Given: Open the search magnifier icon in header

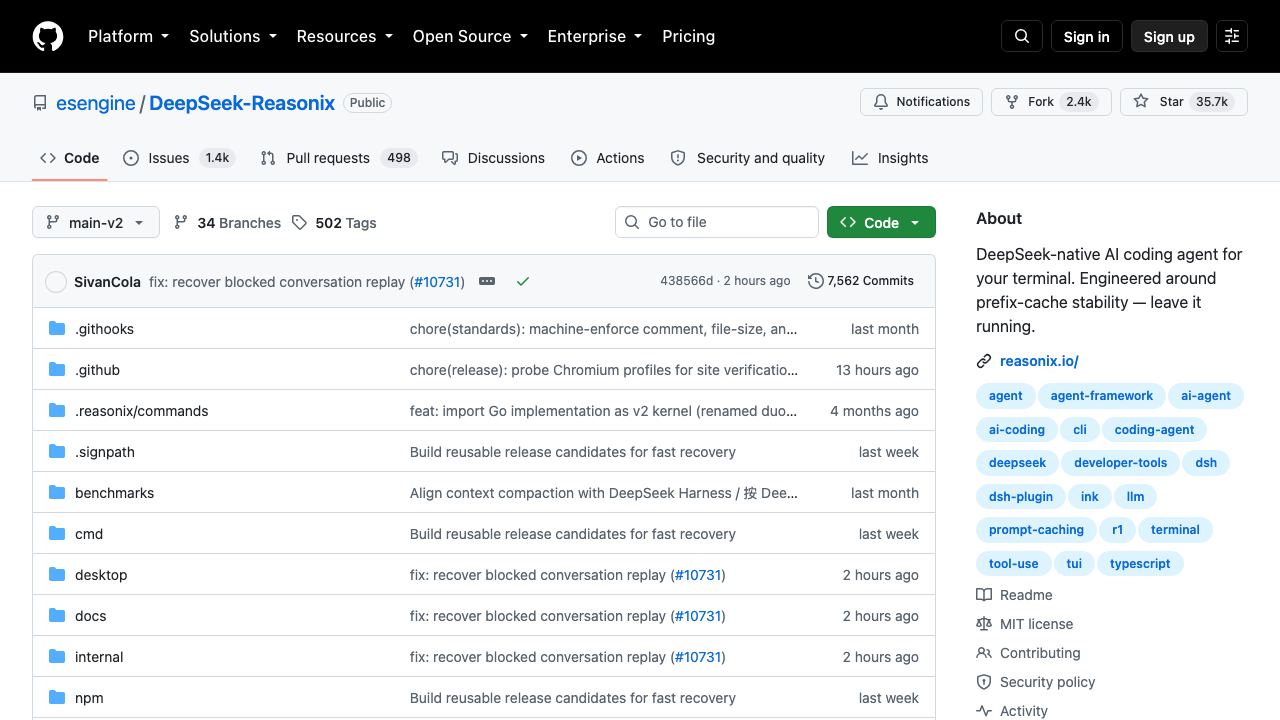Looking at the screenshot, I should (x=1022, y=36).
